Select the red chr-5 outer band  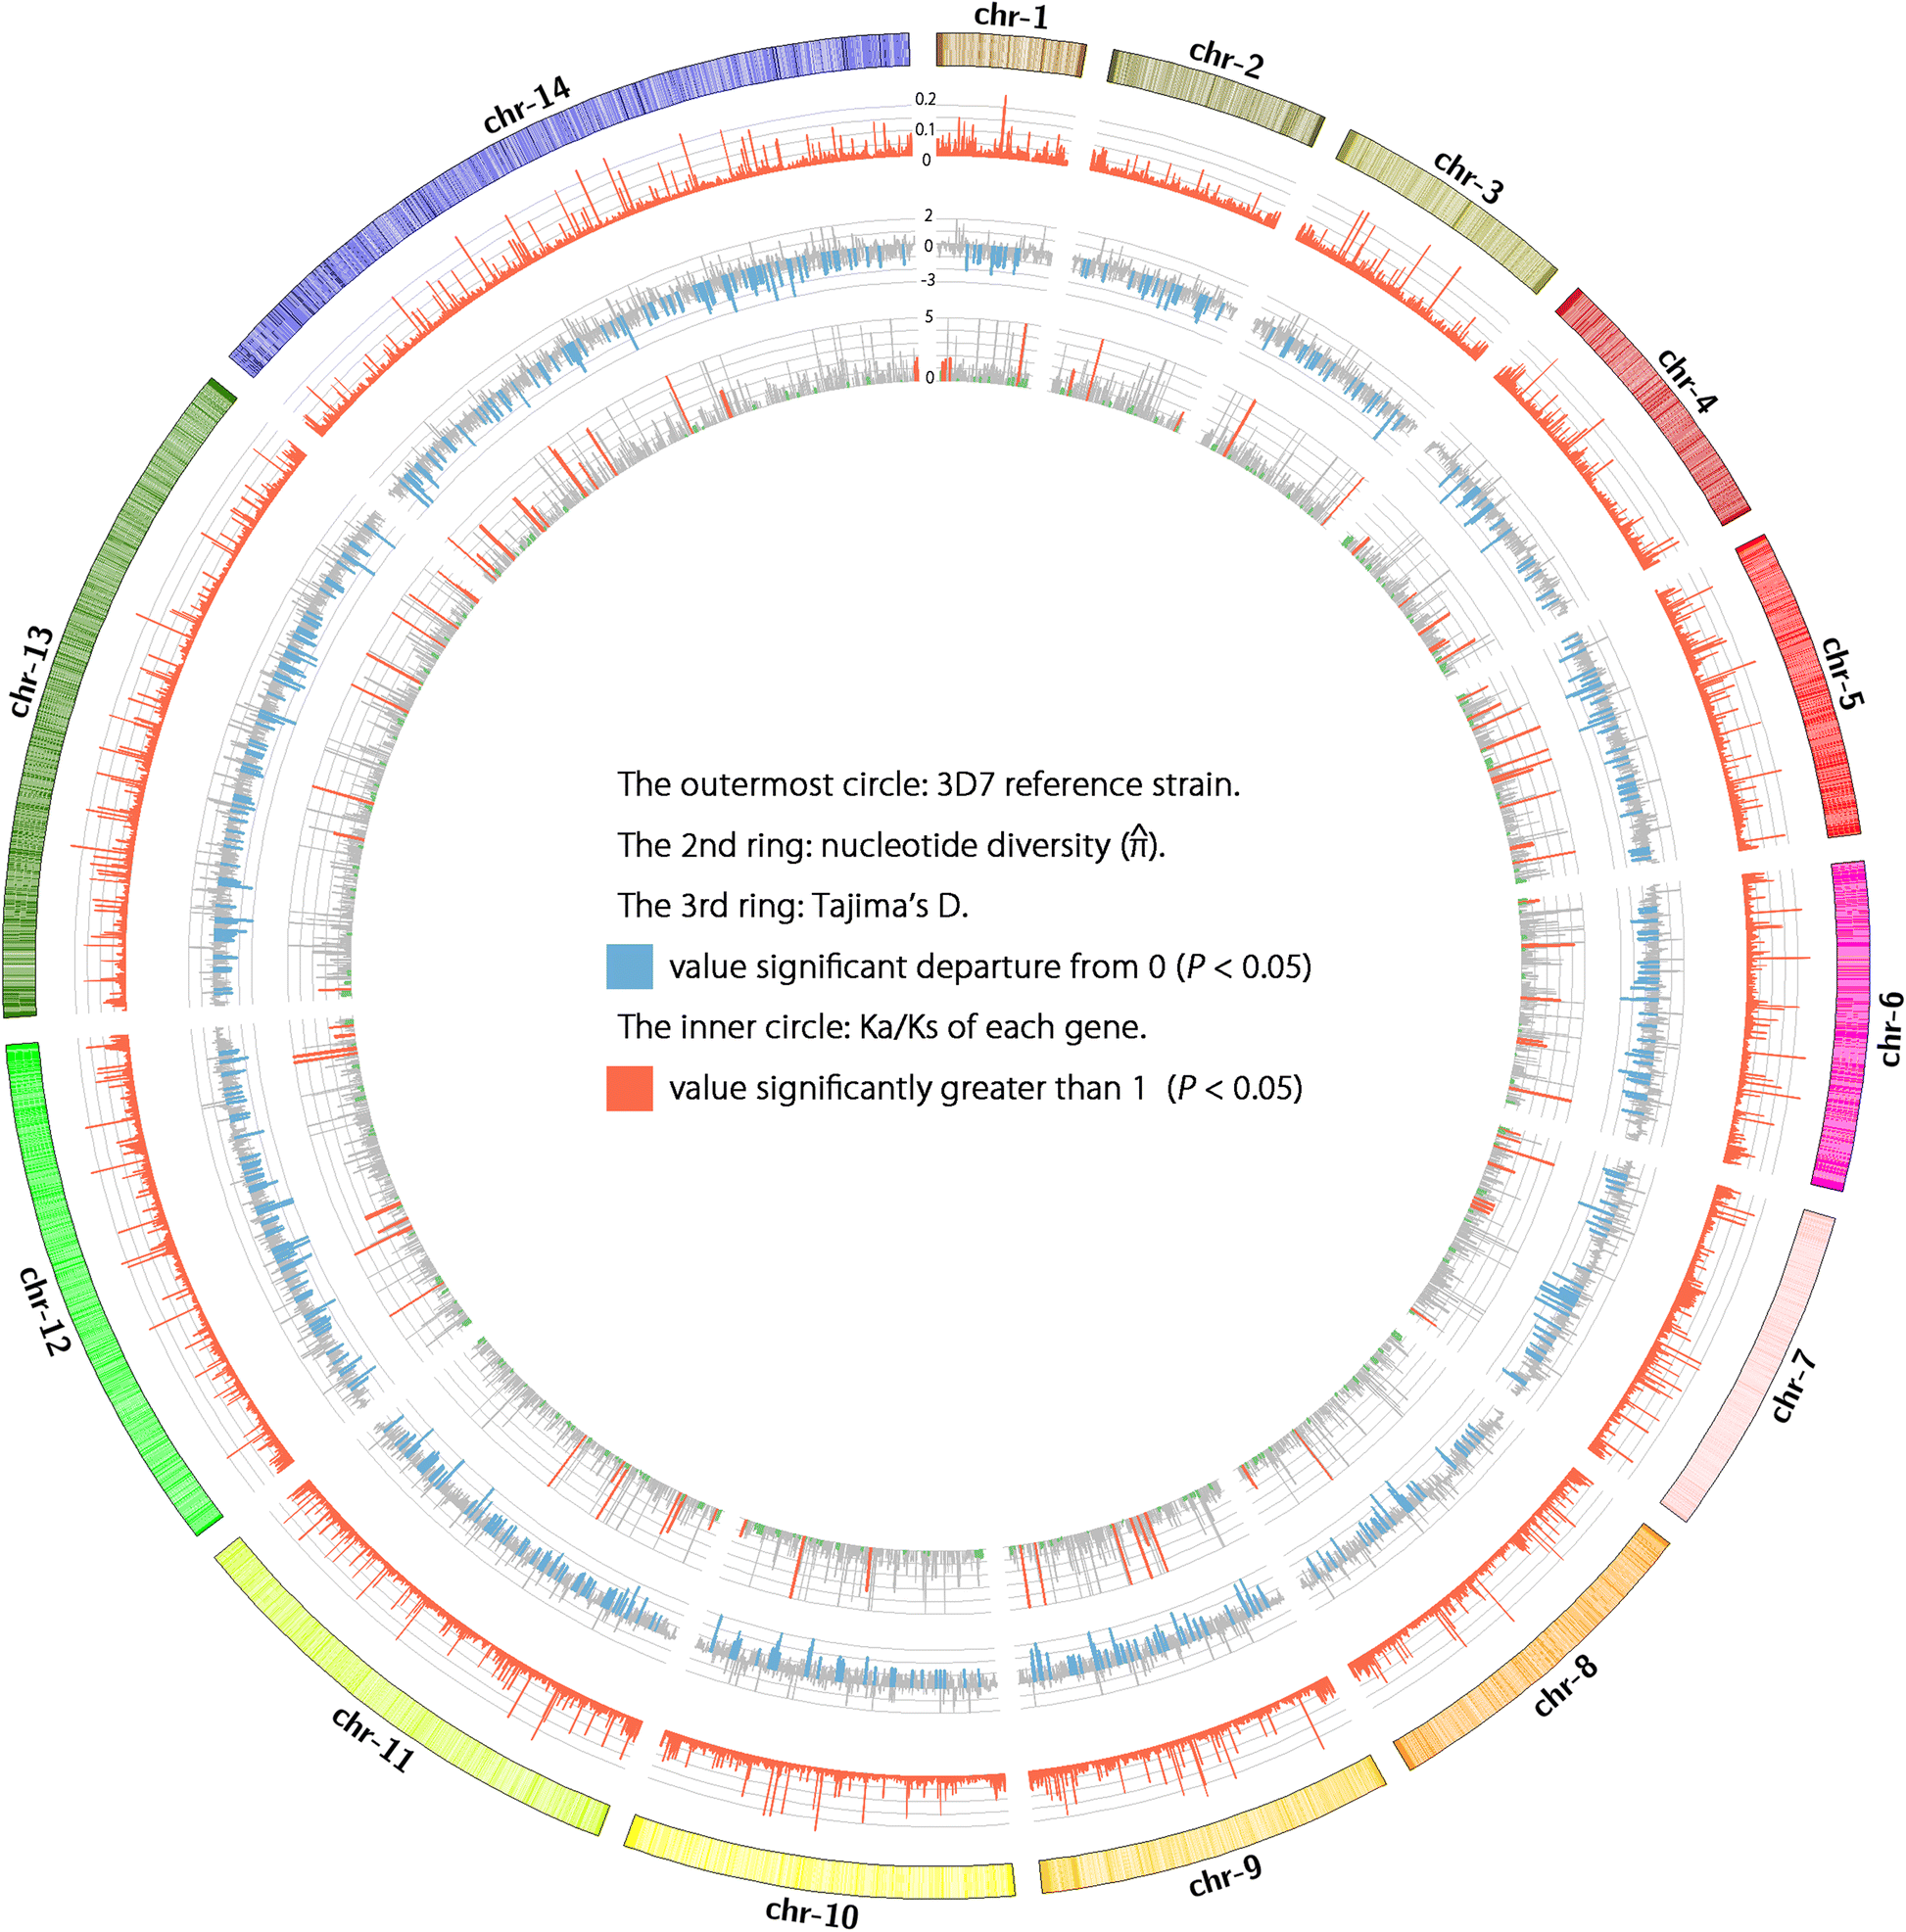tap(1800, 685)
